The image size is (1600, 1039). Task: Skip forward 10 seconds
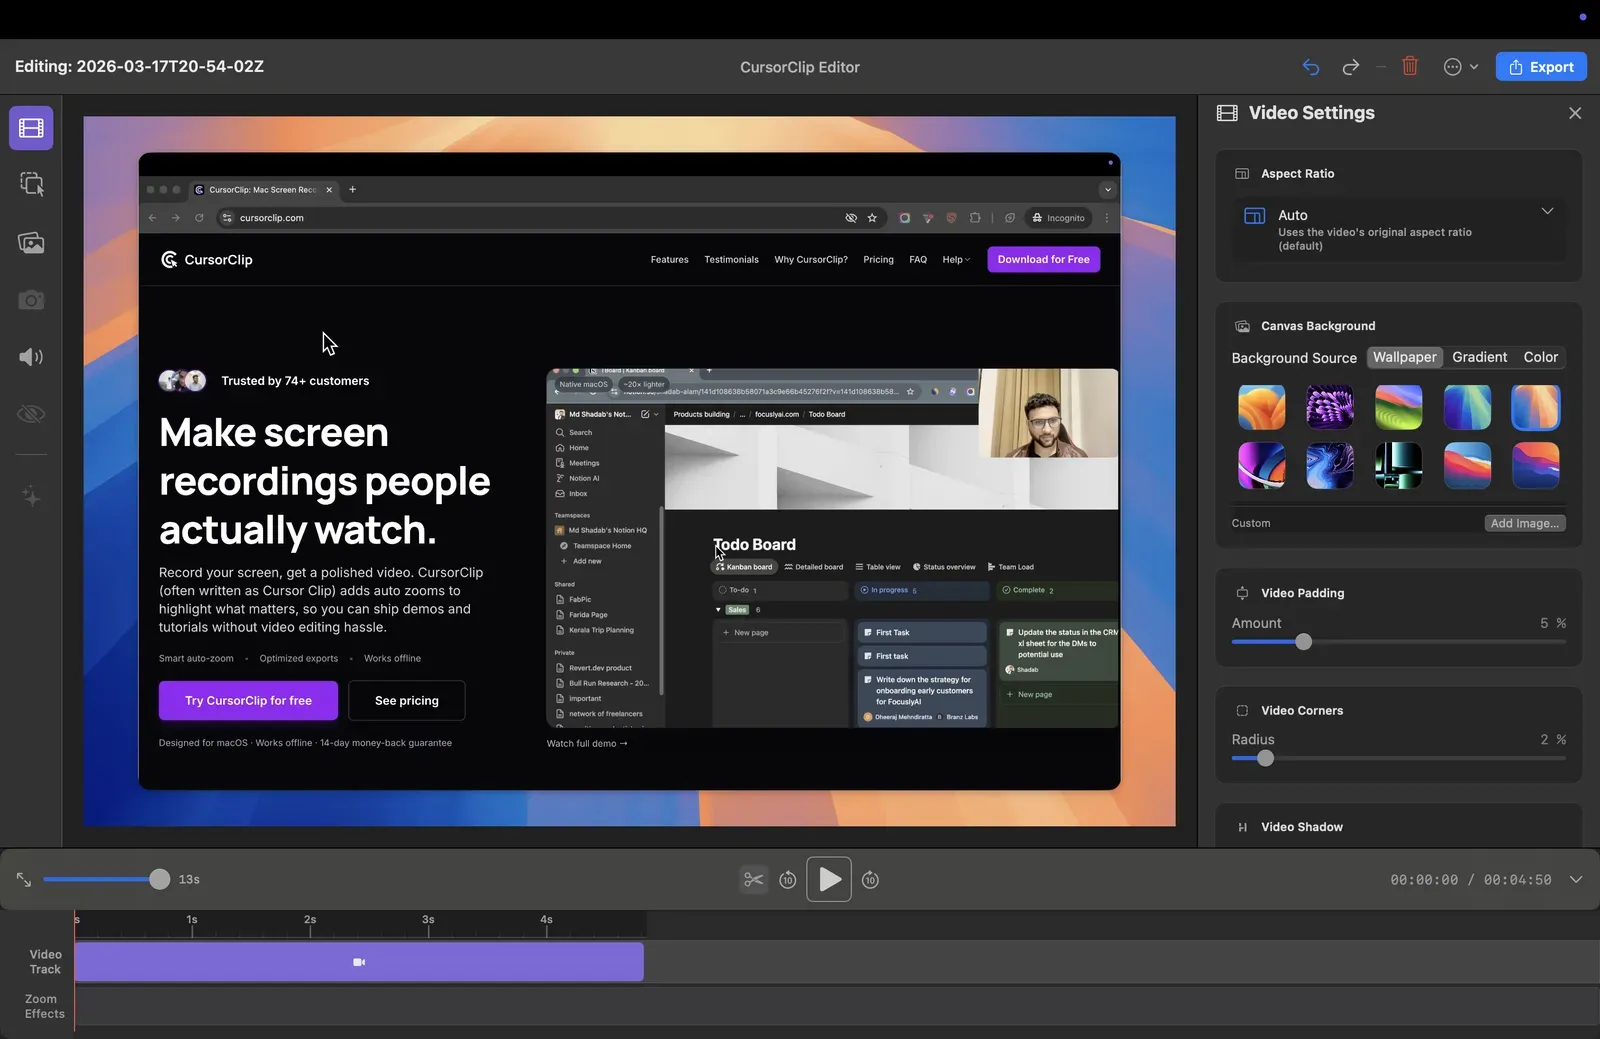870,880
